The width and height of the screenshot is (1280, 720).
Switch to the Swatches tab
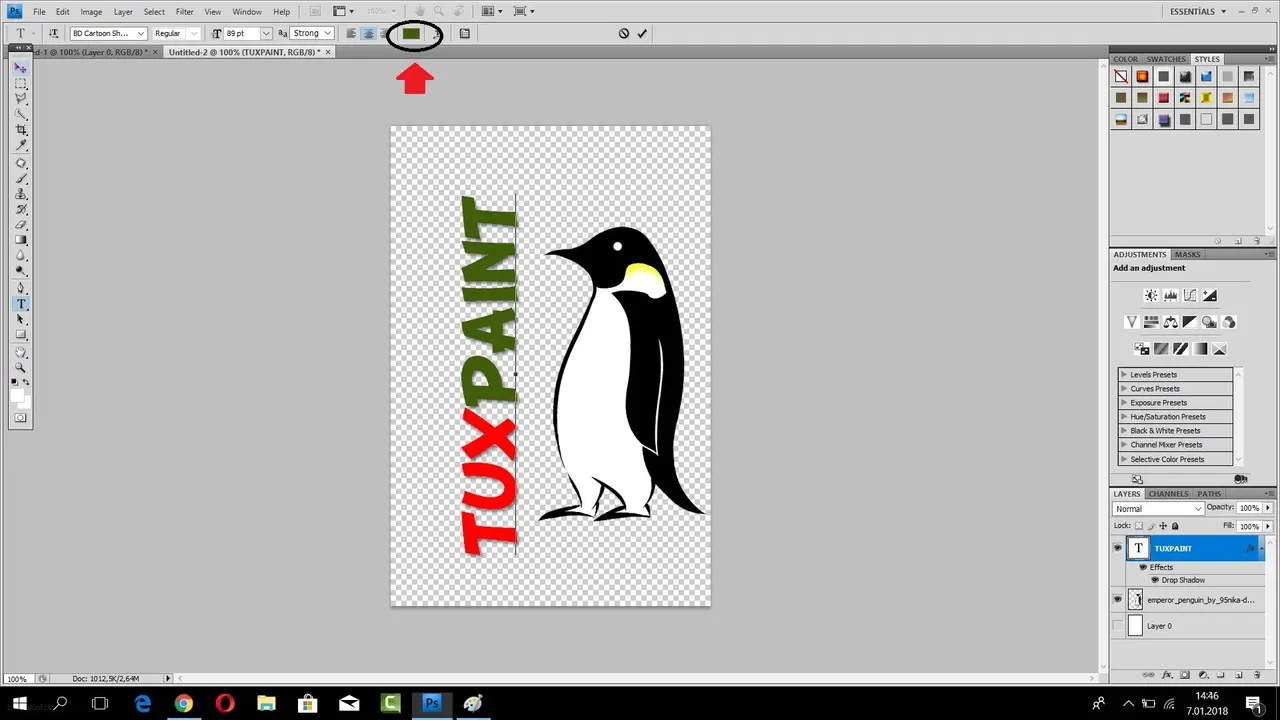[x=1166, y=59]
